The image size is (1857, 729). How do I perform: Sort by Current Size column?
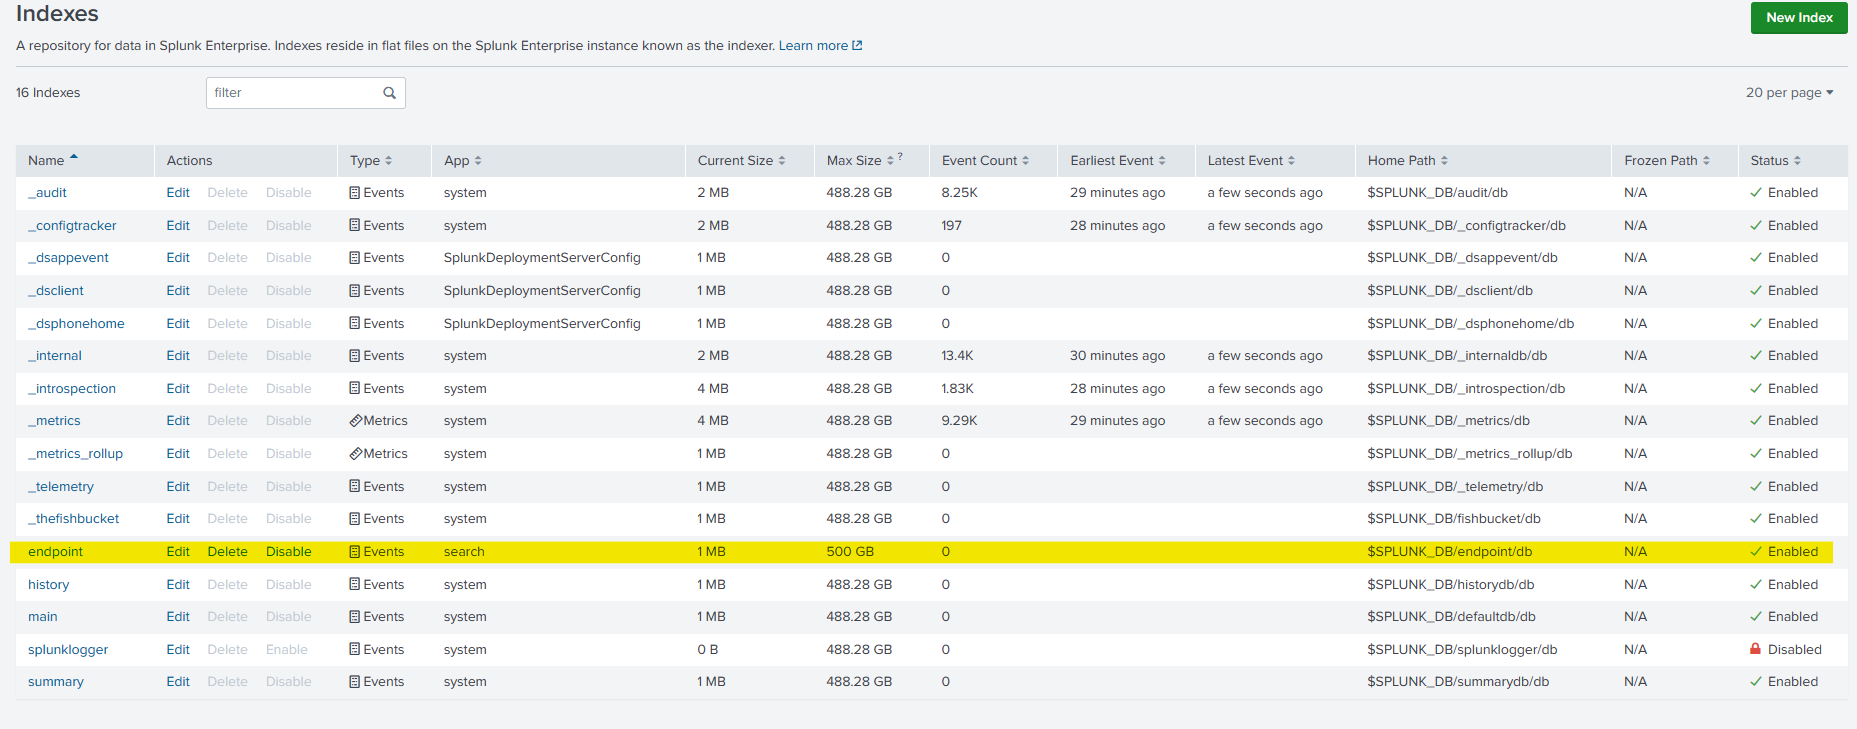coord(742,161)
